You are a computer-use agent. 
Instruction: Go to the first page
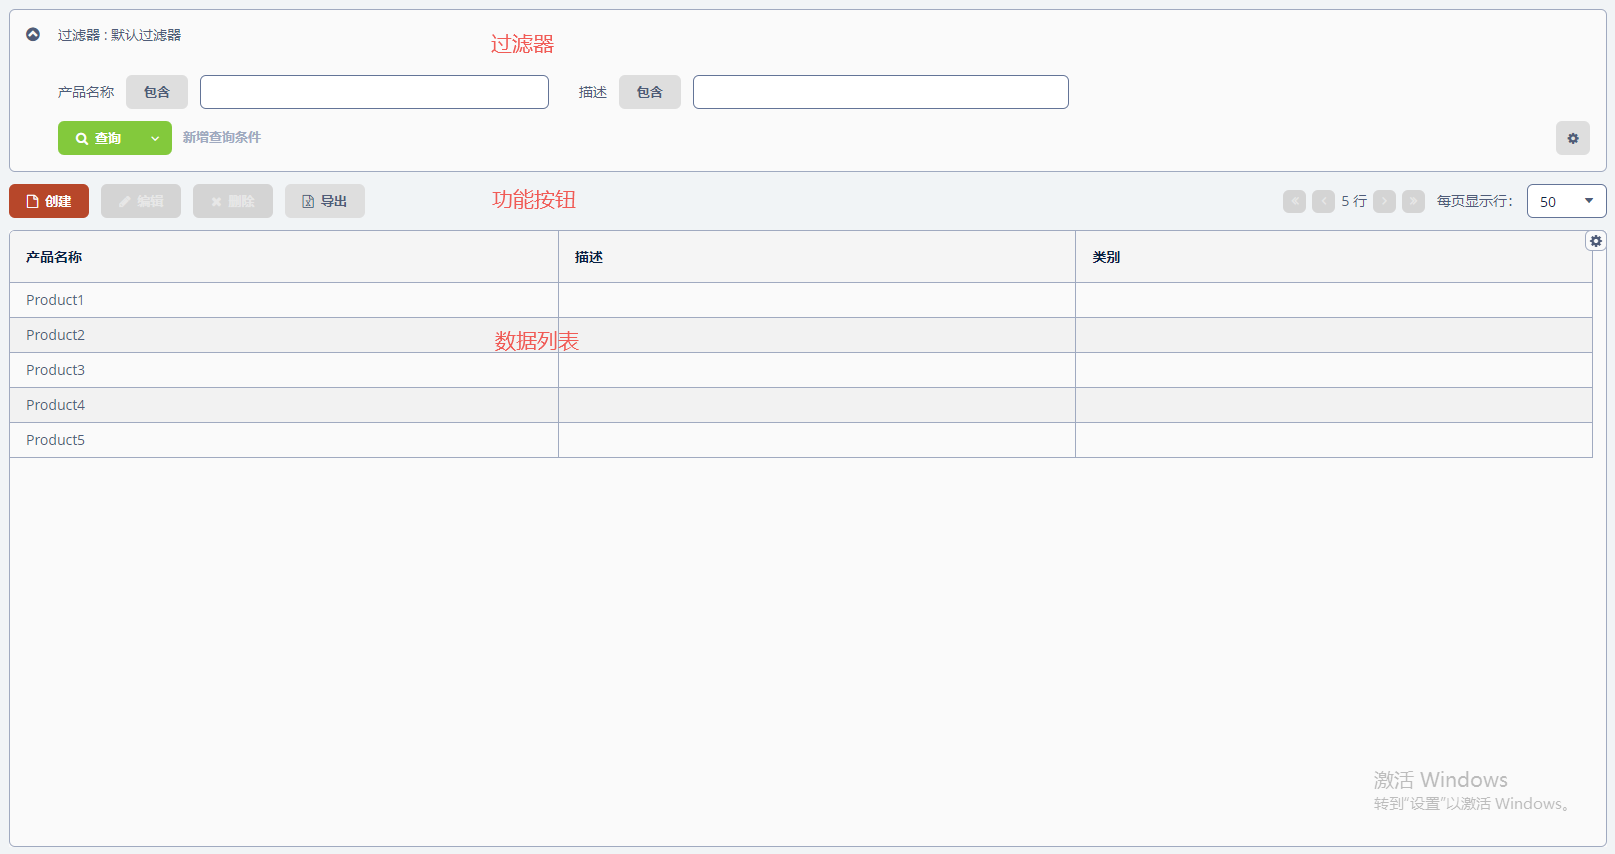pos(1294,201)
